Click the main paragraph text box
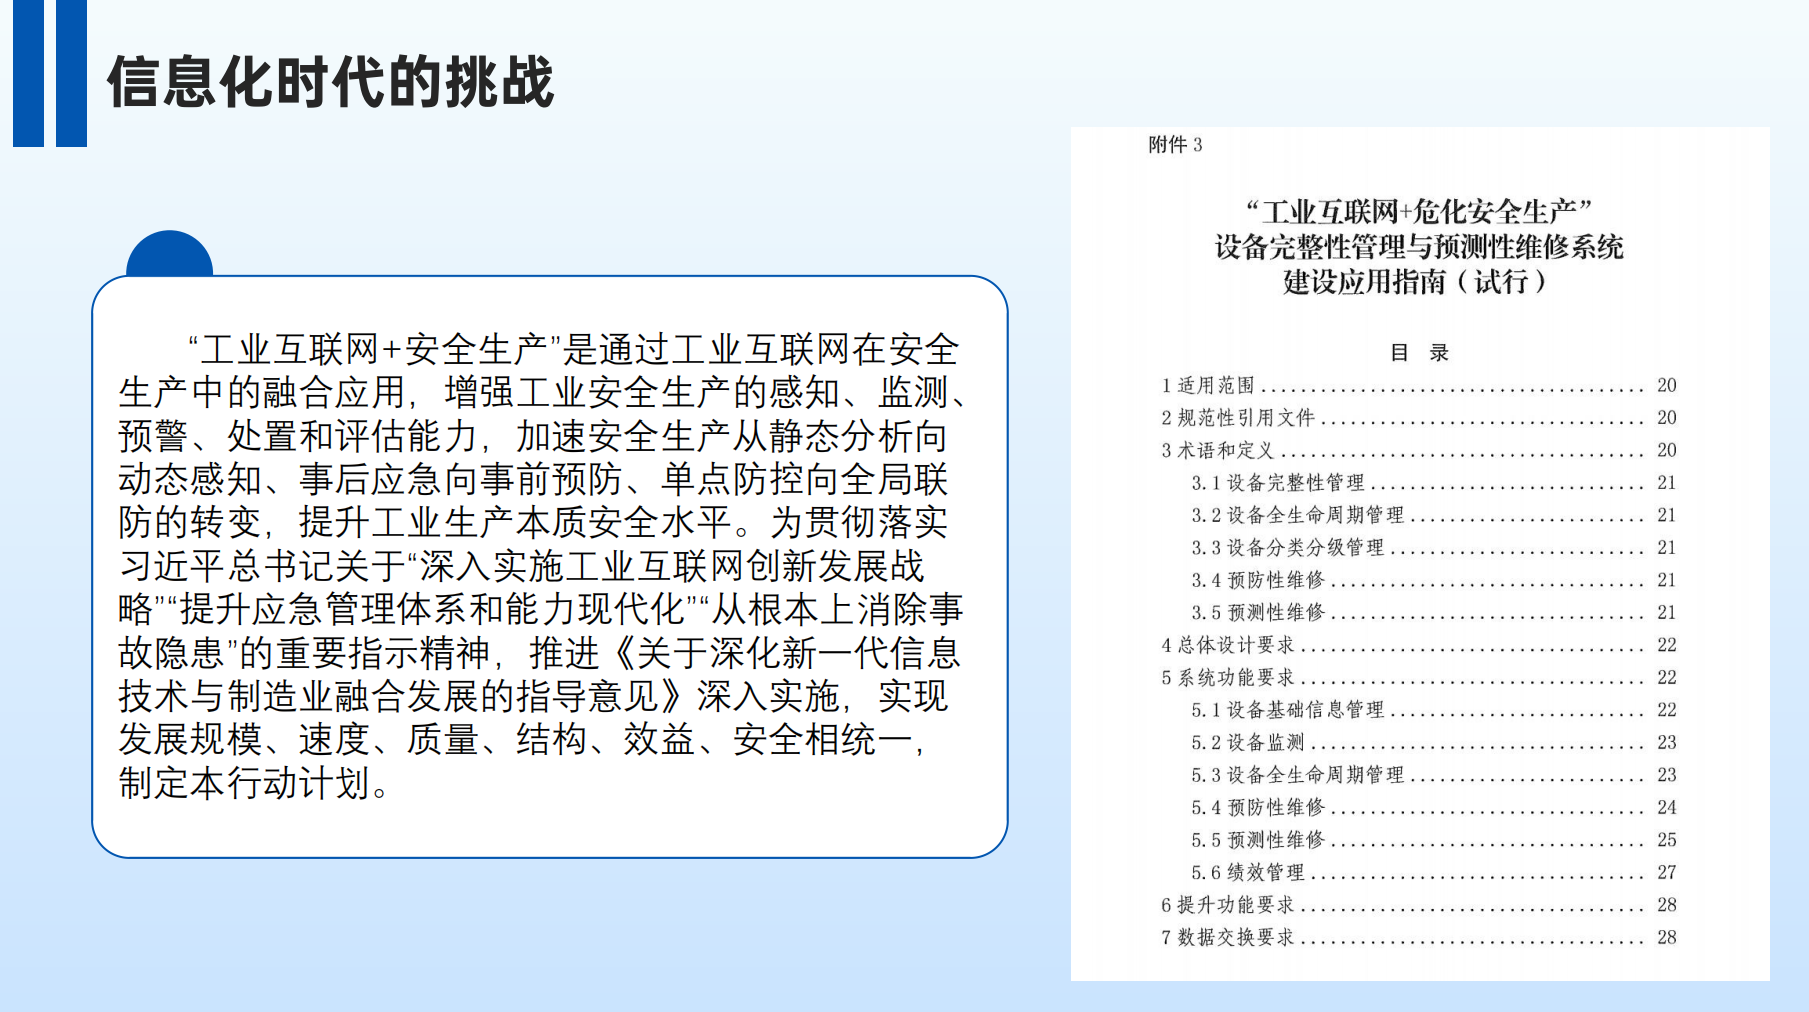Screen dimensions: 1809x1012 549,566
